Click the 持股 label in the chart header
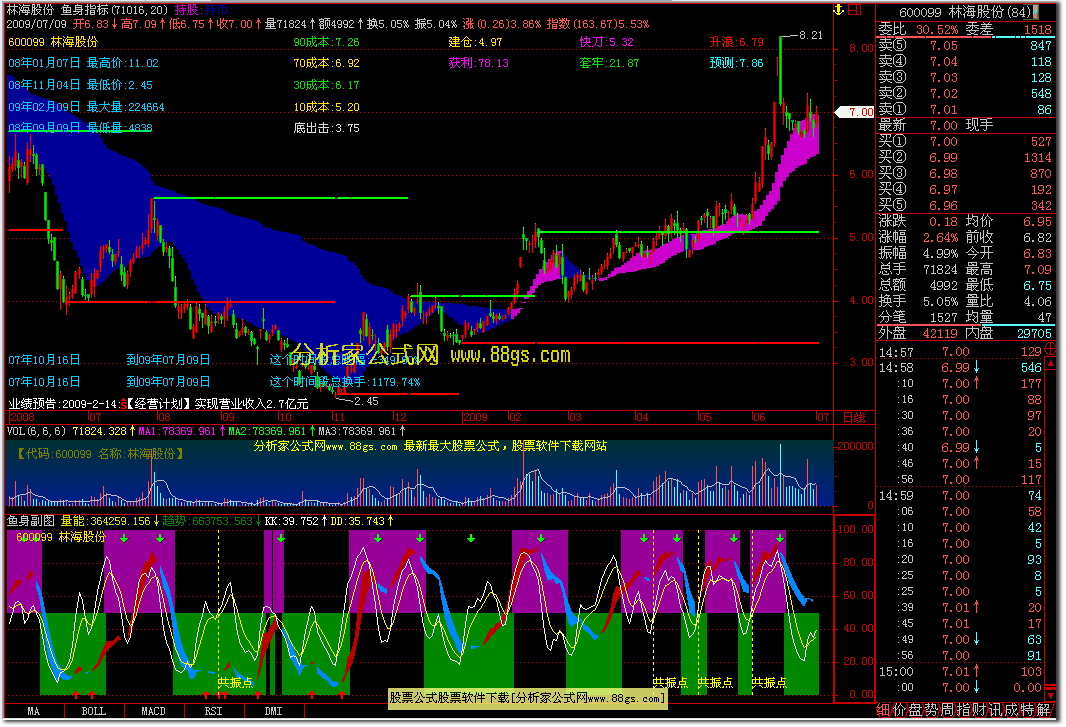 click(187, 10)
